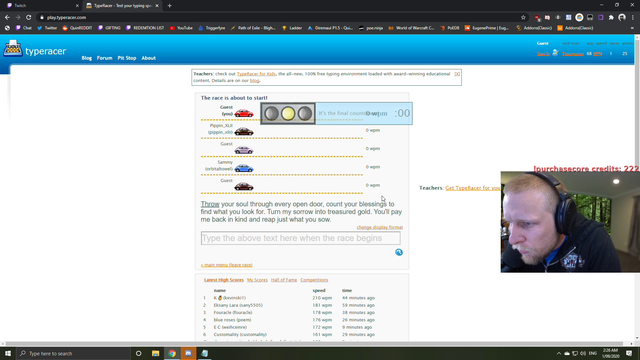This screenshot has width=640, height=360.
Task: Click the Sign In link
Action: click(x=543, y=54)
